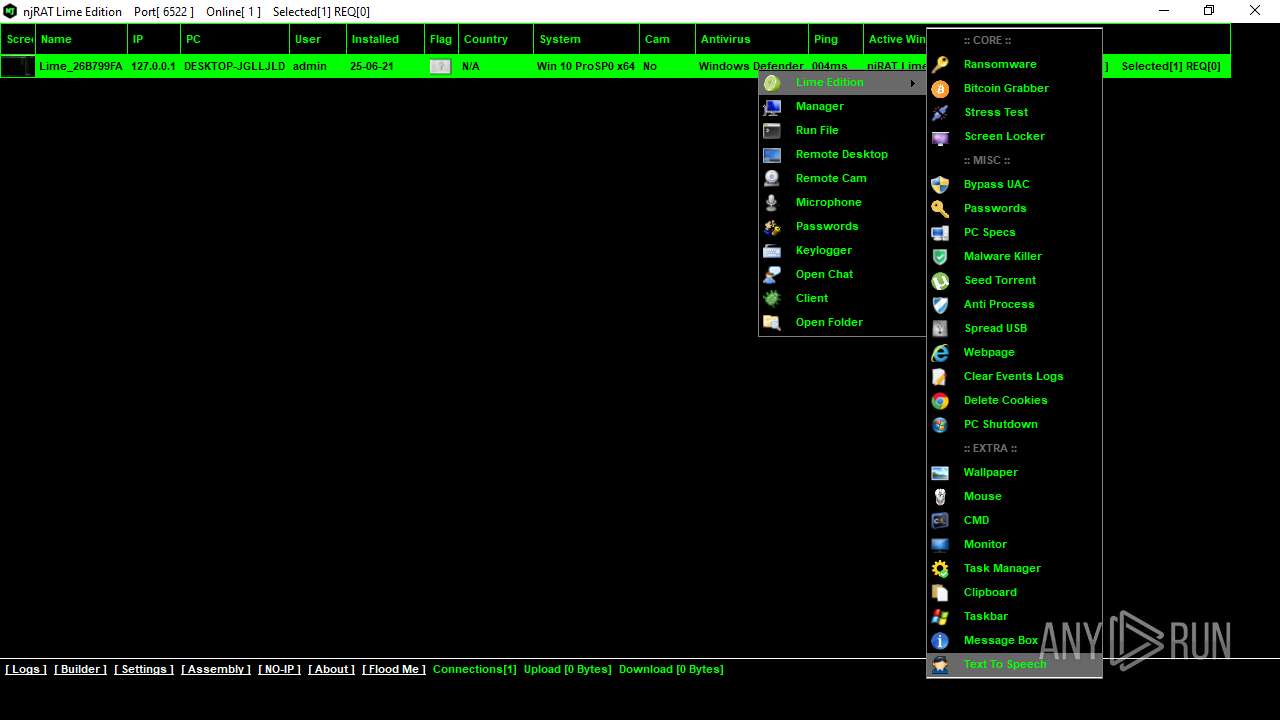Click the Flood Me link
This screenshot has height=720, width=1280.
(x=394, y=669)
